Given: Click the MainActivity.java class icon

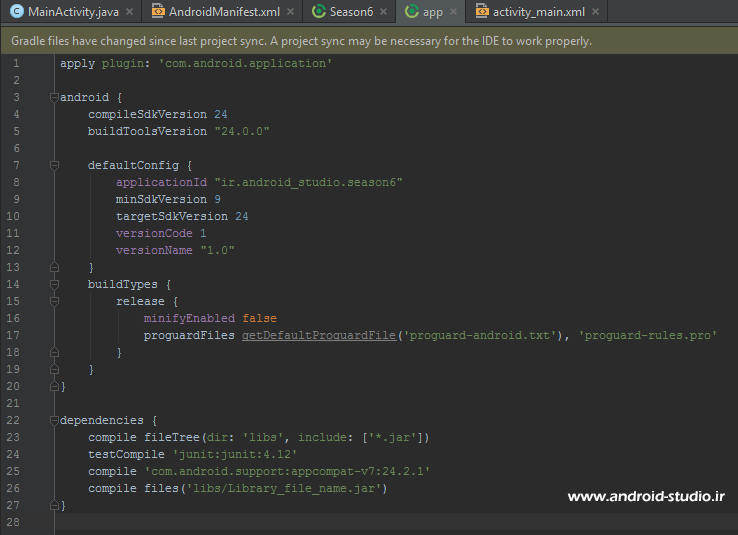Looking at the screenshot, I should pyautogui.click(x=17, y=13).
